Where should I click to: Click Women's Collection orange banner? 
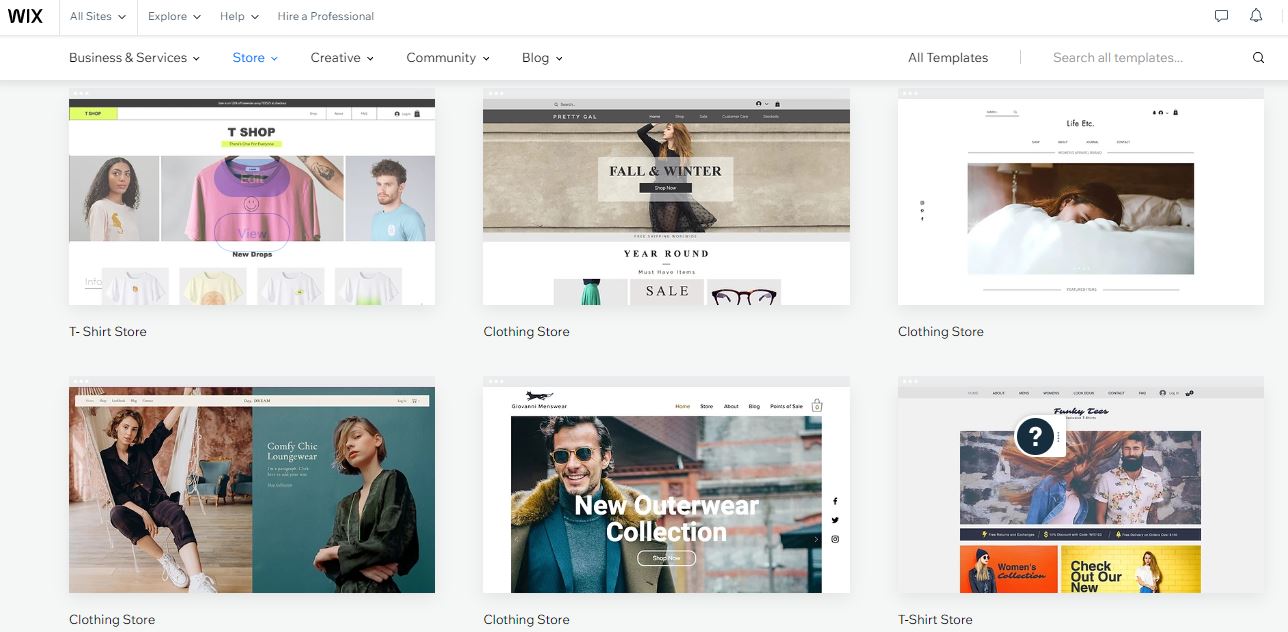pos(1009,569)
